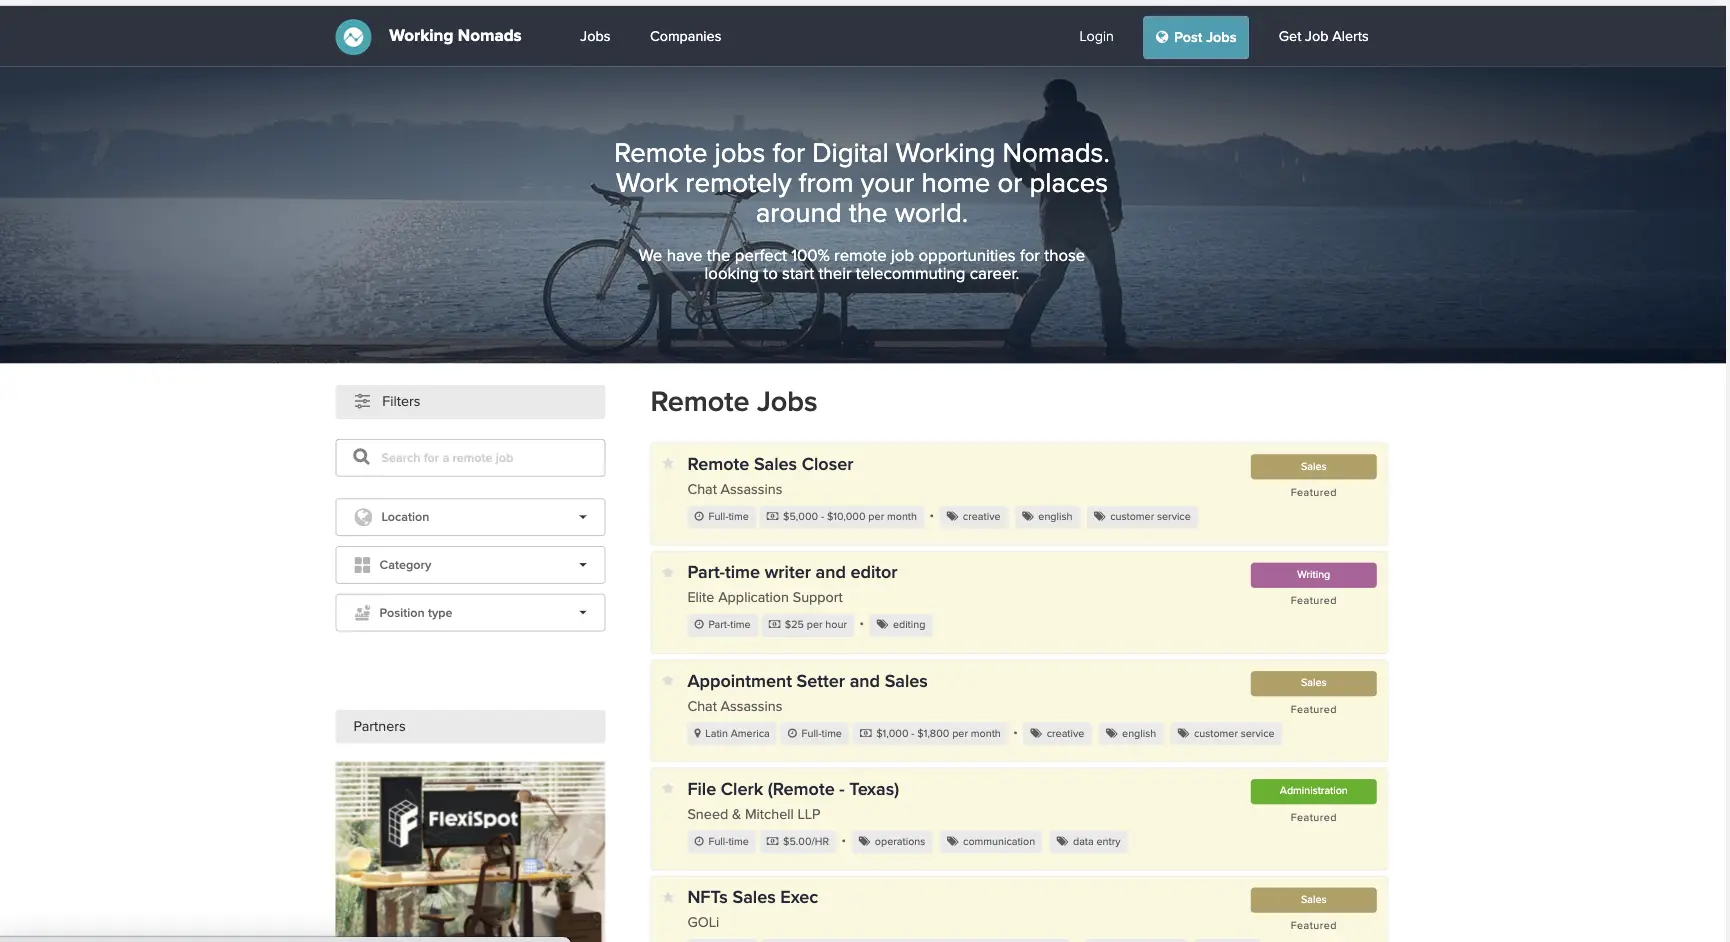This screenshot has height=942, width=1730.
Task: Click the 'creative' tag on Remote Sales Closer
Action: coord(973,517)
